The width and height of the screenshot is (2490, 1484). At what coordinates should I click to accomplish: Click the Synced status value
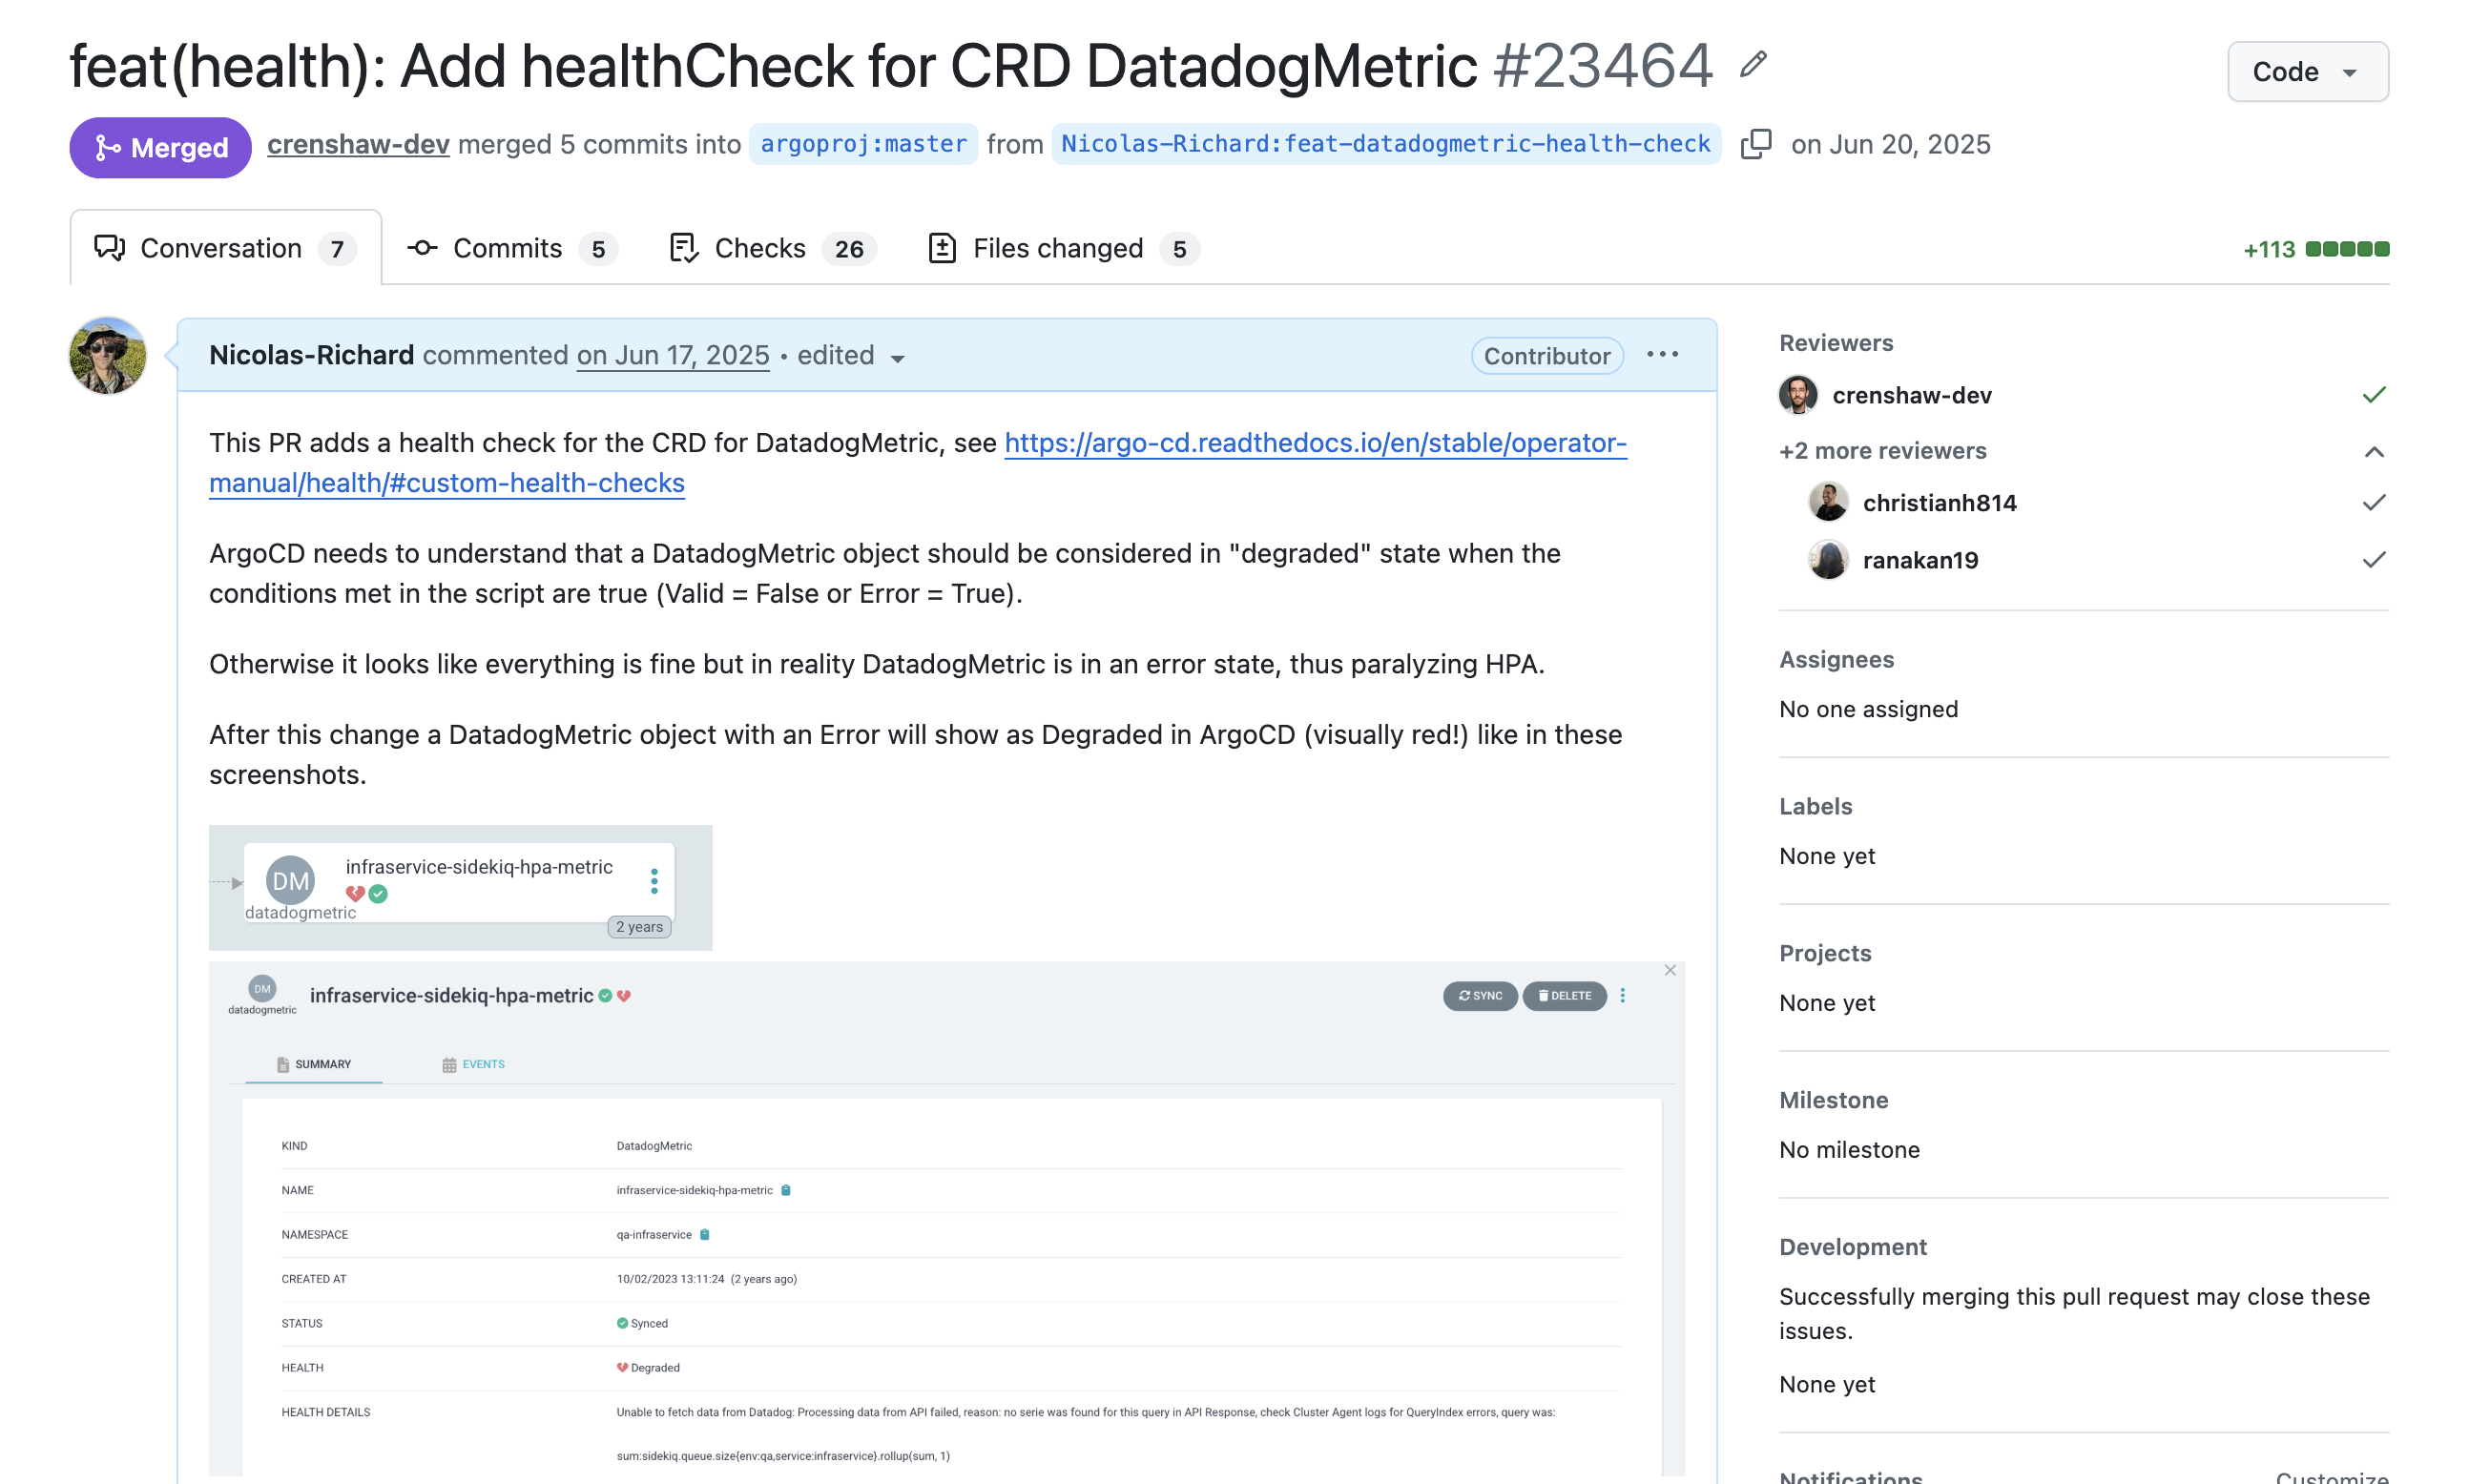click(642, 1323)
